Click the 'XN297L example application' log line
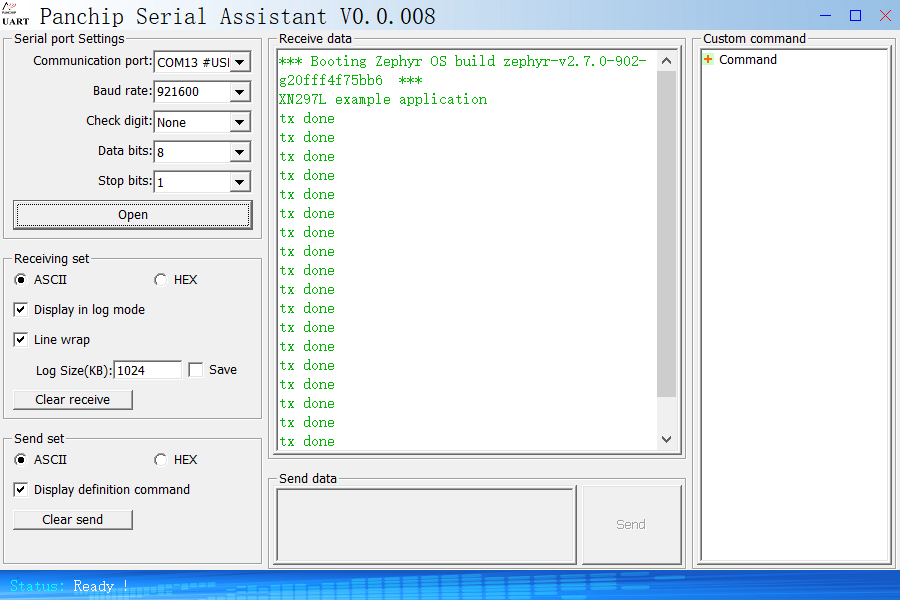This screenshot has height=600, width=900. 383,99
